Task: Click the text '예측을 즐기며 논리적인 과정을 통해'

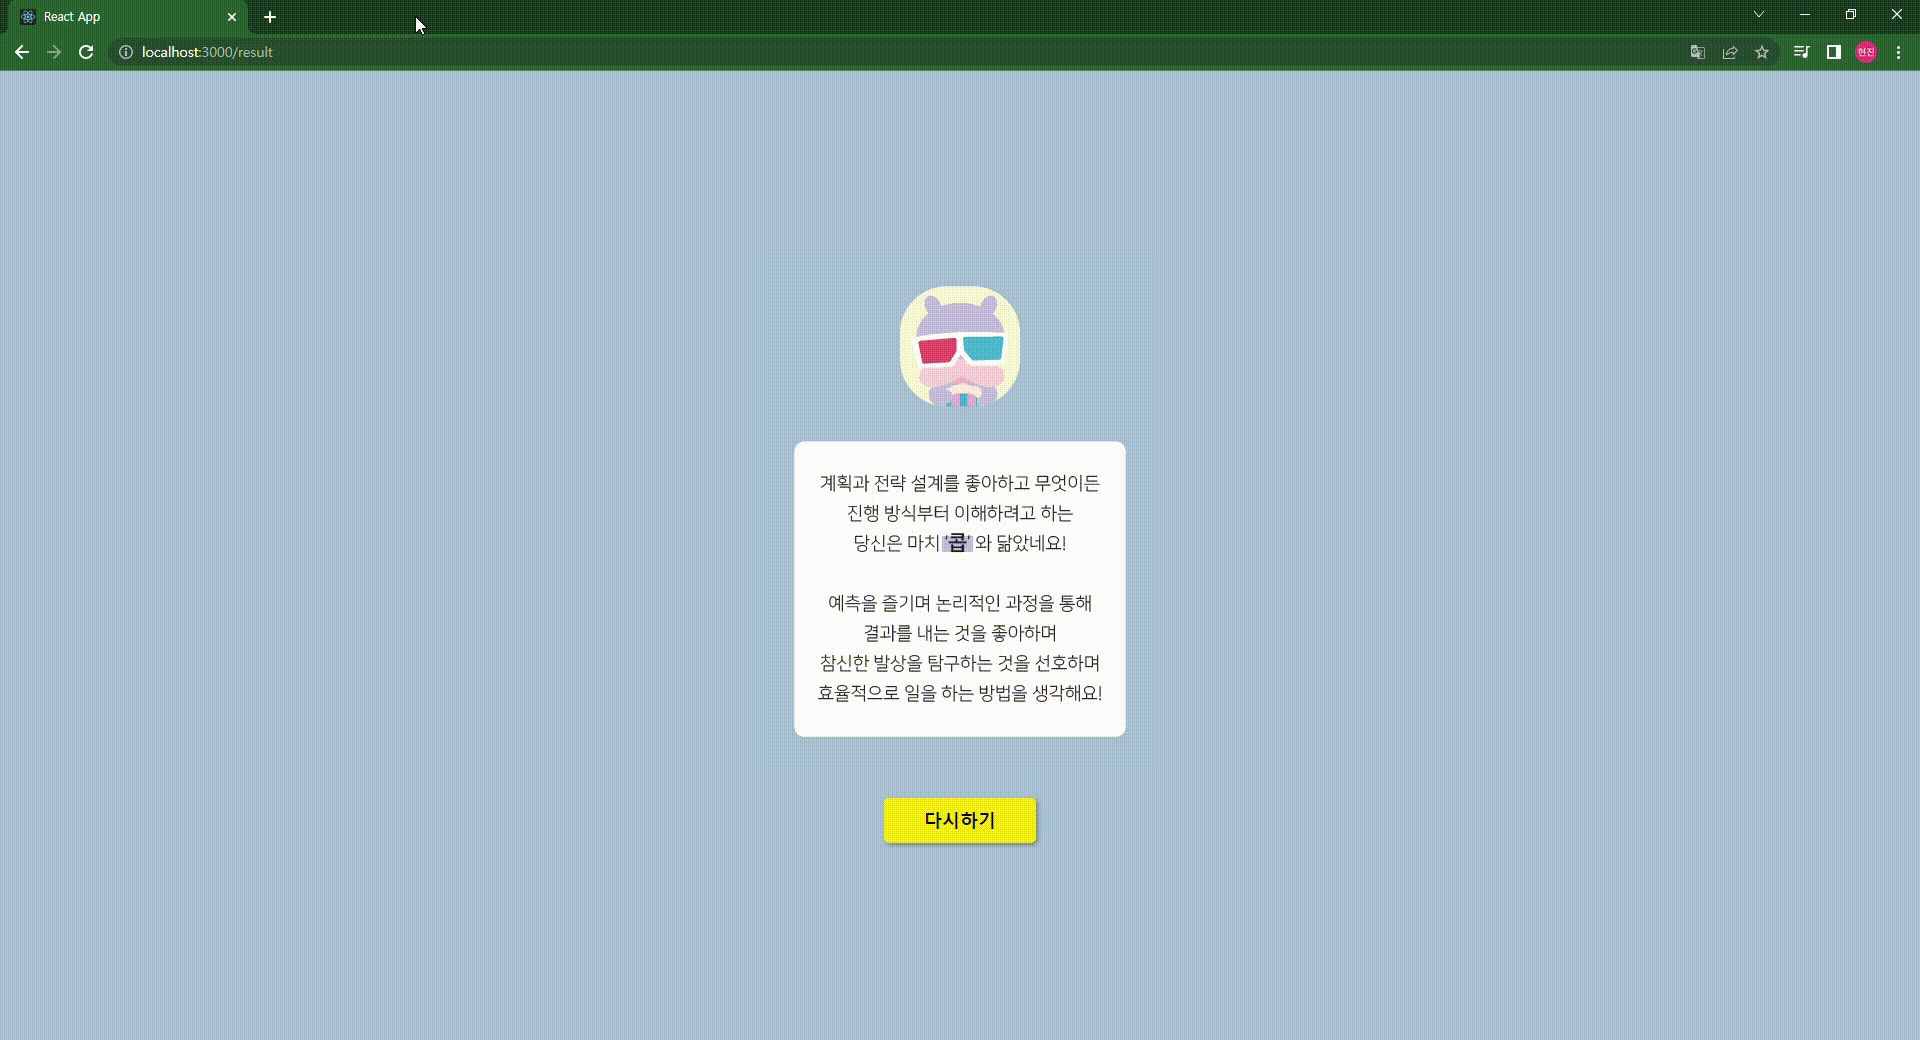Action: pyautogui.click(x=960, y=603)
